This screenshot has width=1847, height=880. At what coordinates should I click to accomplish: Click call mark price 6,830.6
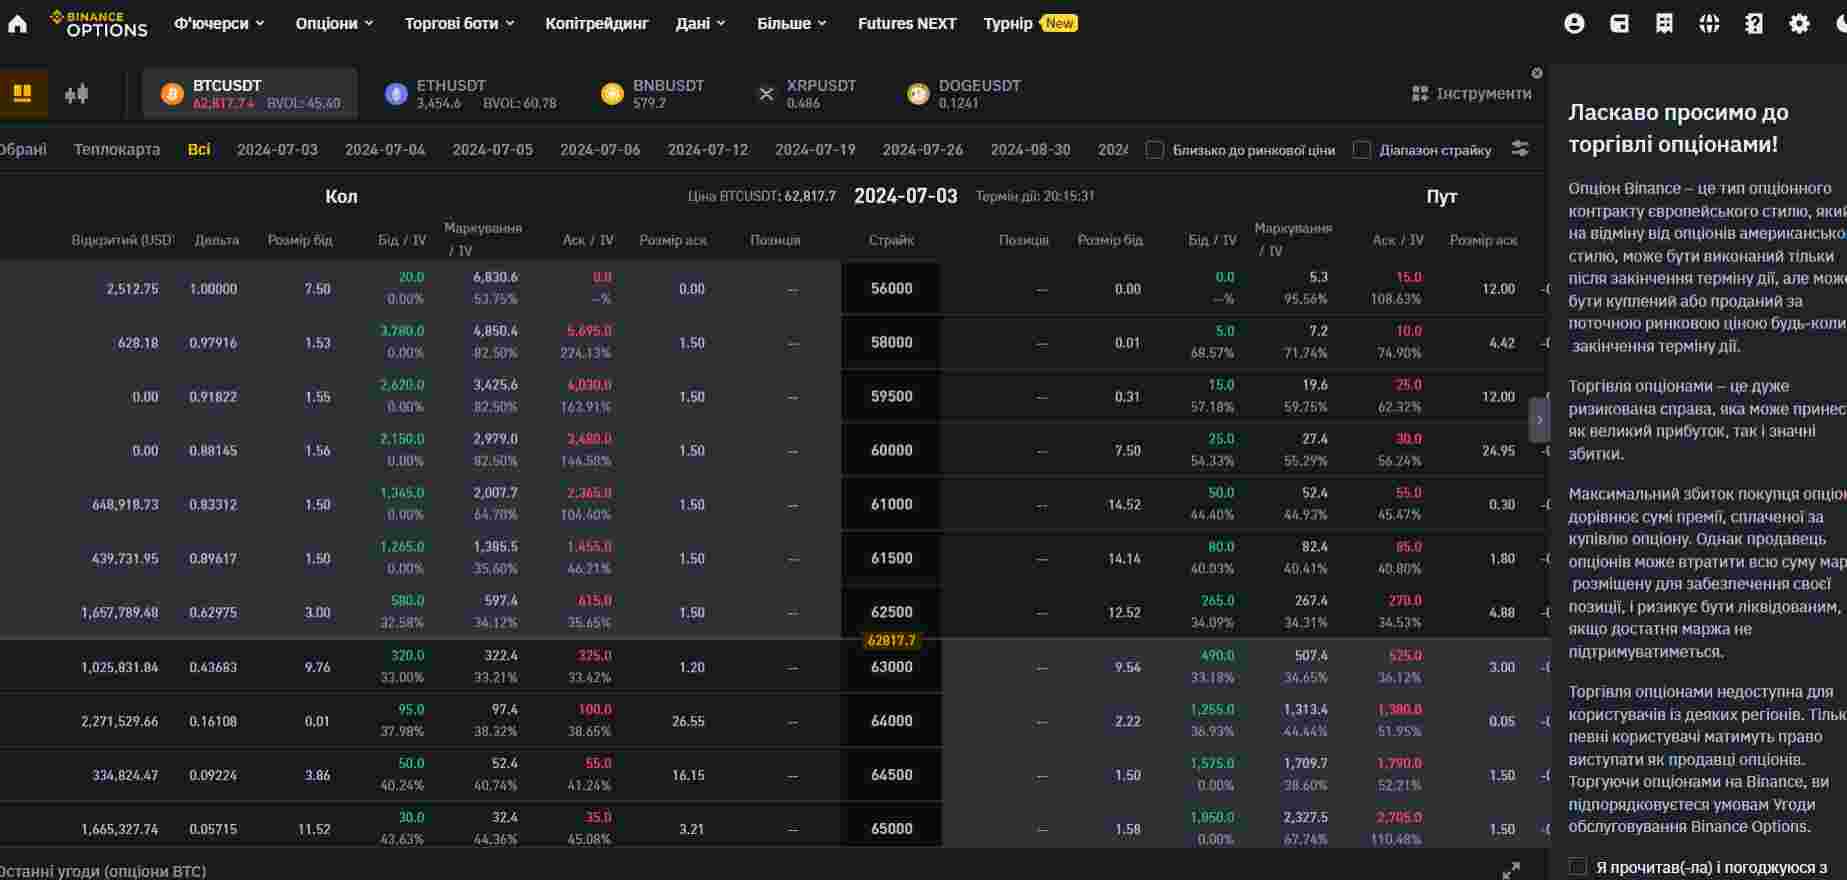pos(496,277)
